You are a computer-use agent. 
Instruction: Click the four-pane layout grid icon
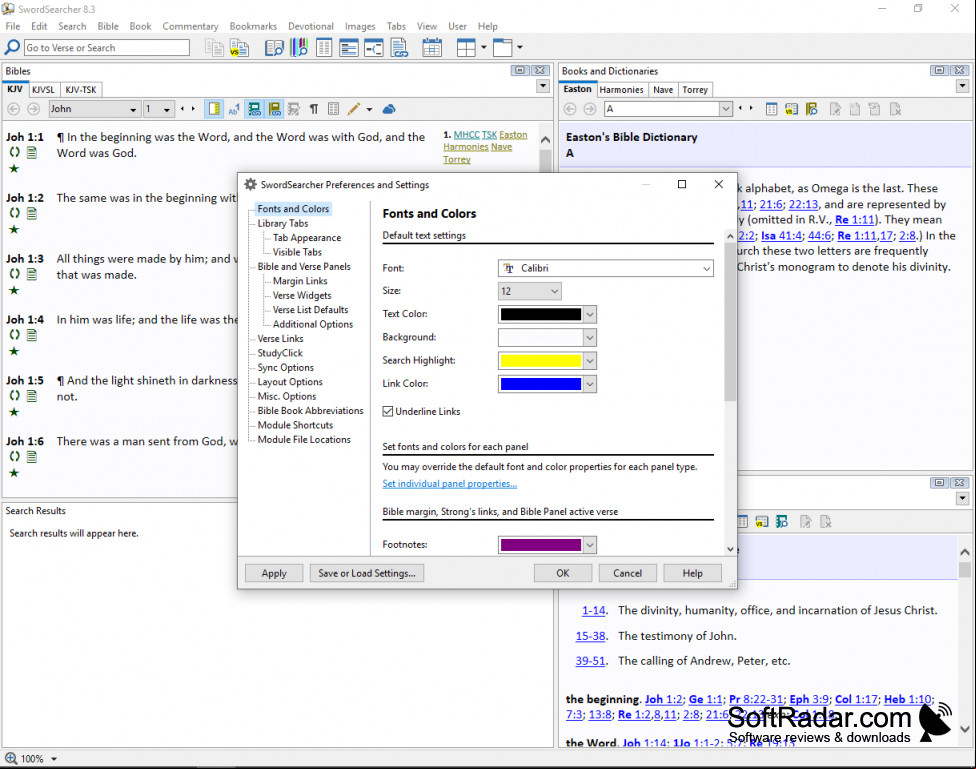466,47
